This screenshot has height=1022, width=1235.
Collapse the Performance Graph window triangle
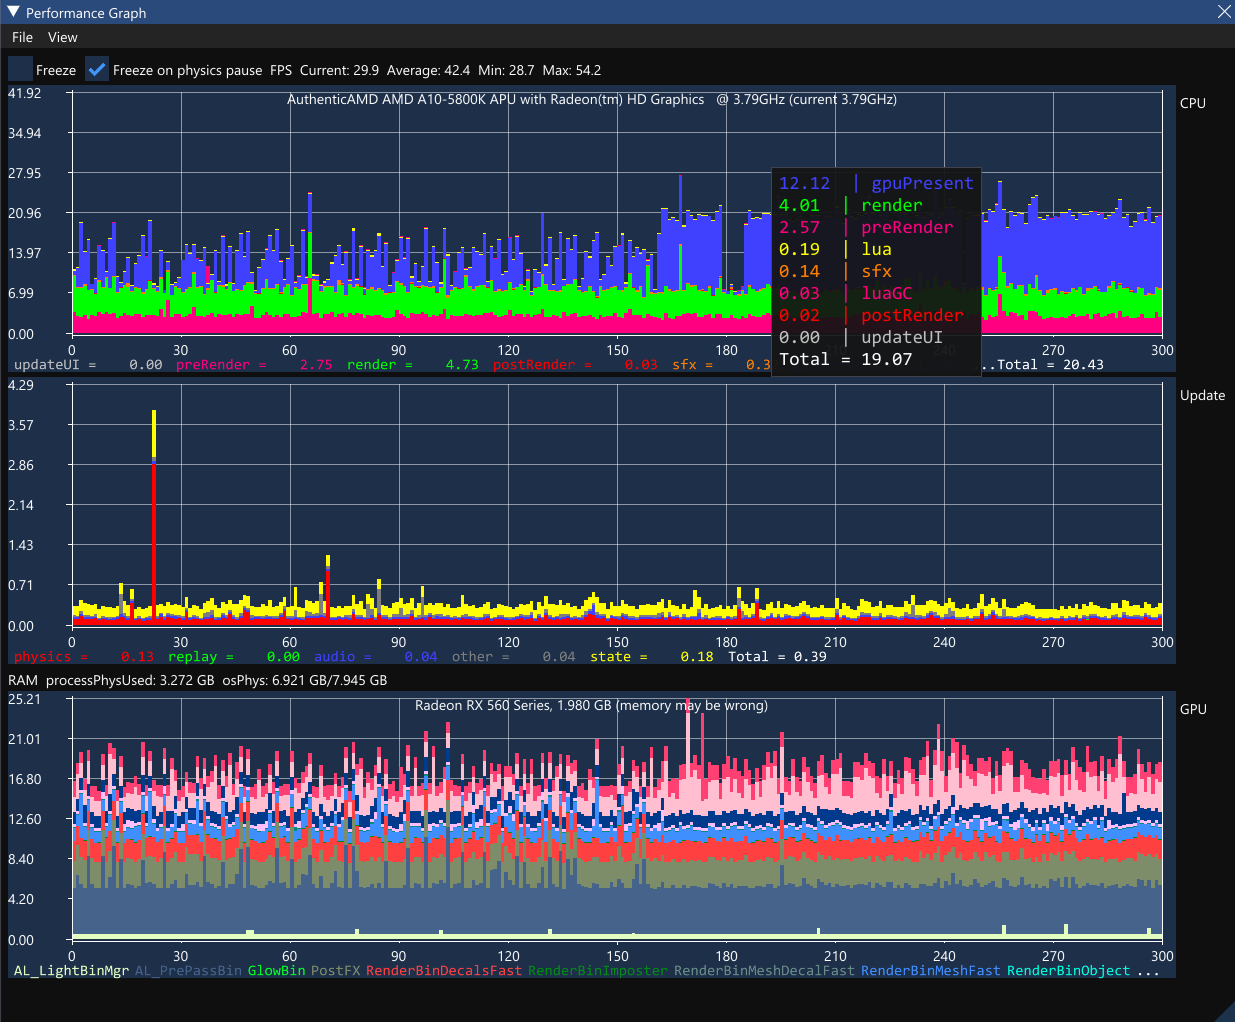point(13,13)
